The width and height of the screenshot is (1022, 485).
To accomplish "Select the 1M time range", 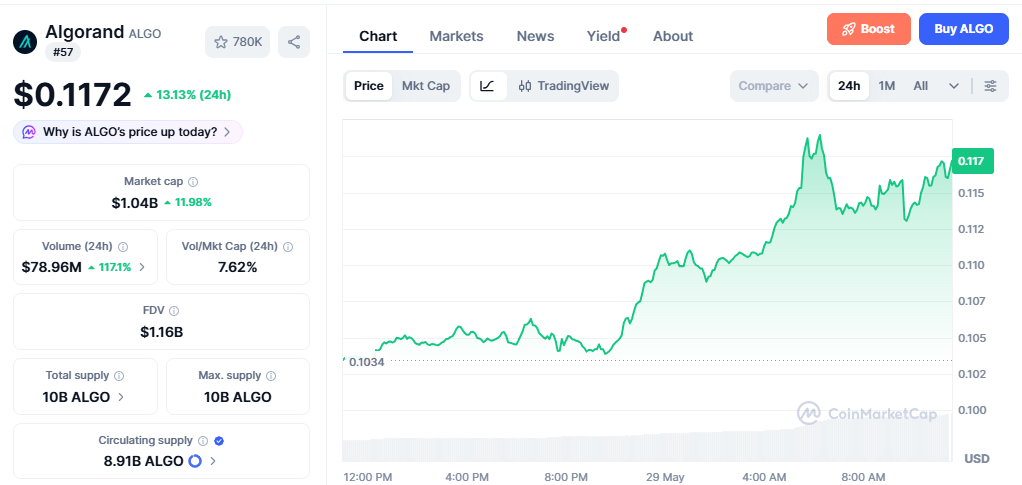I will 886,86.
